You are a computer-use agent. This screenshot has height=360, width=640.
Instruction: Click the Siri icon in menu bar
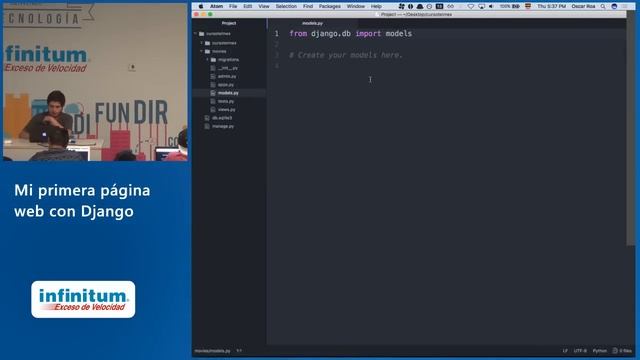pyautogui.click(x=614, y=7)
